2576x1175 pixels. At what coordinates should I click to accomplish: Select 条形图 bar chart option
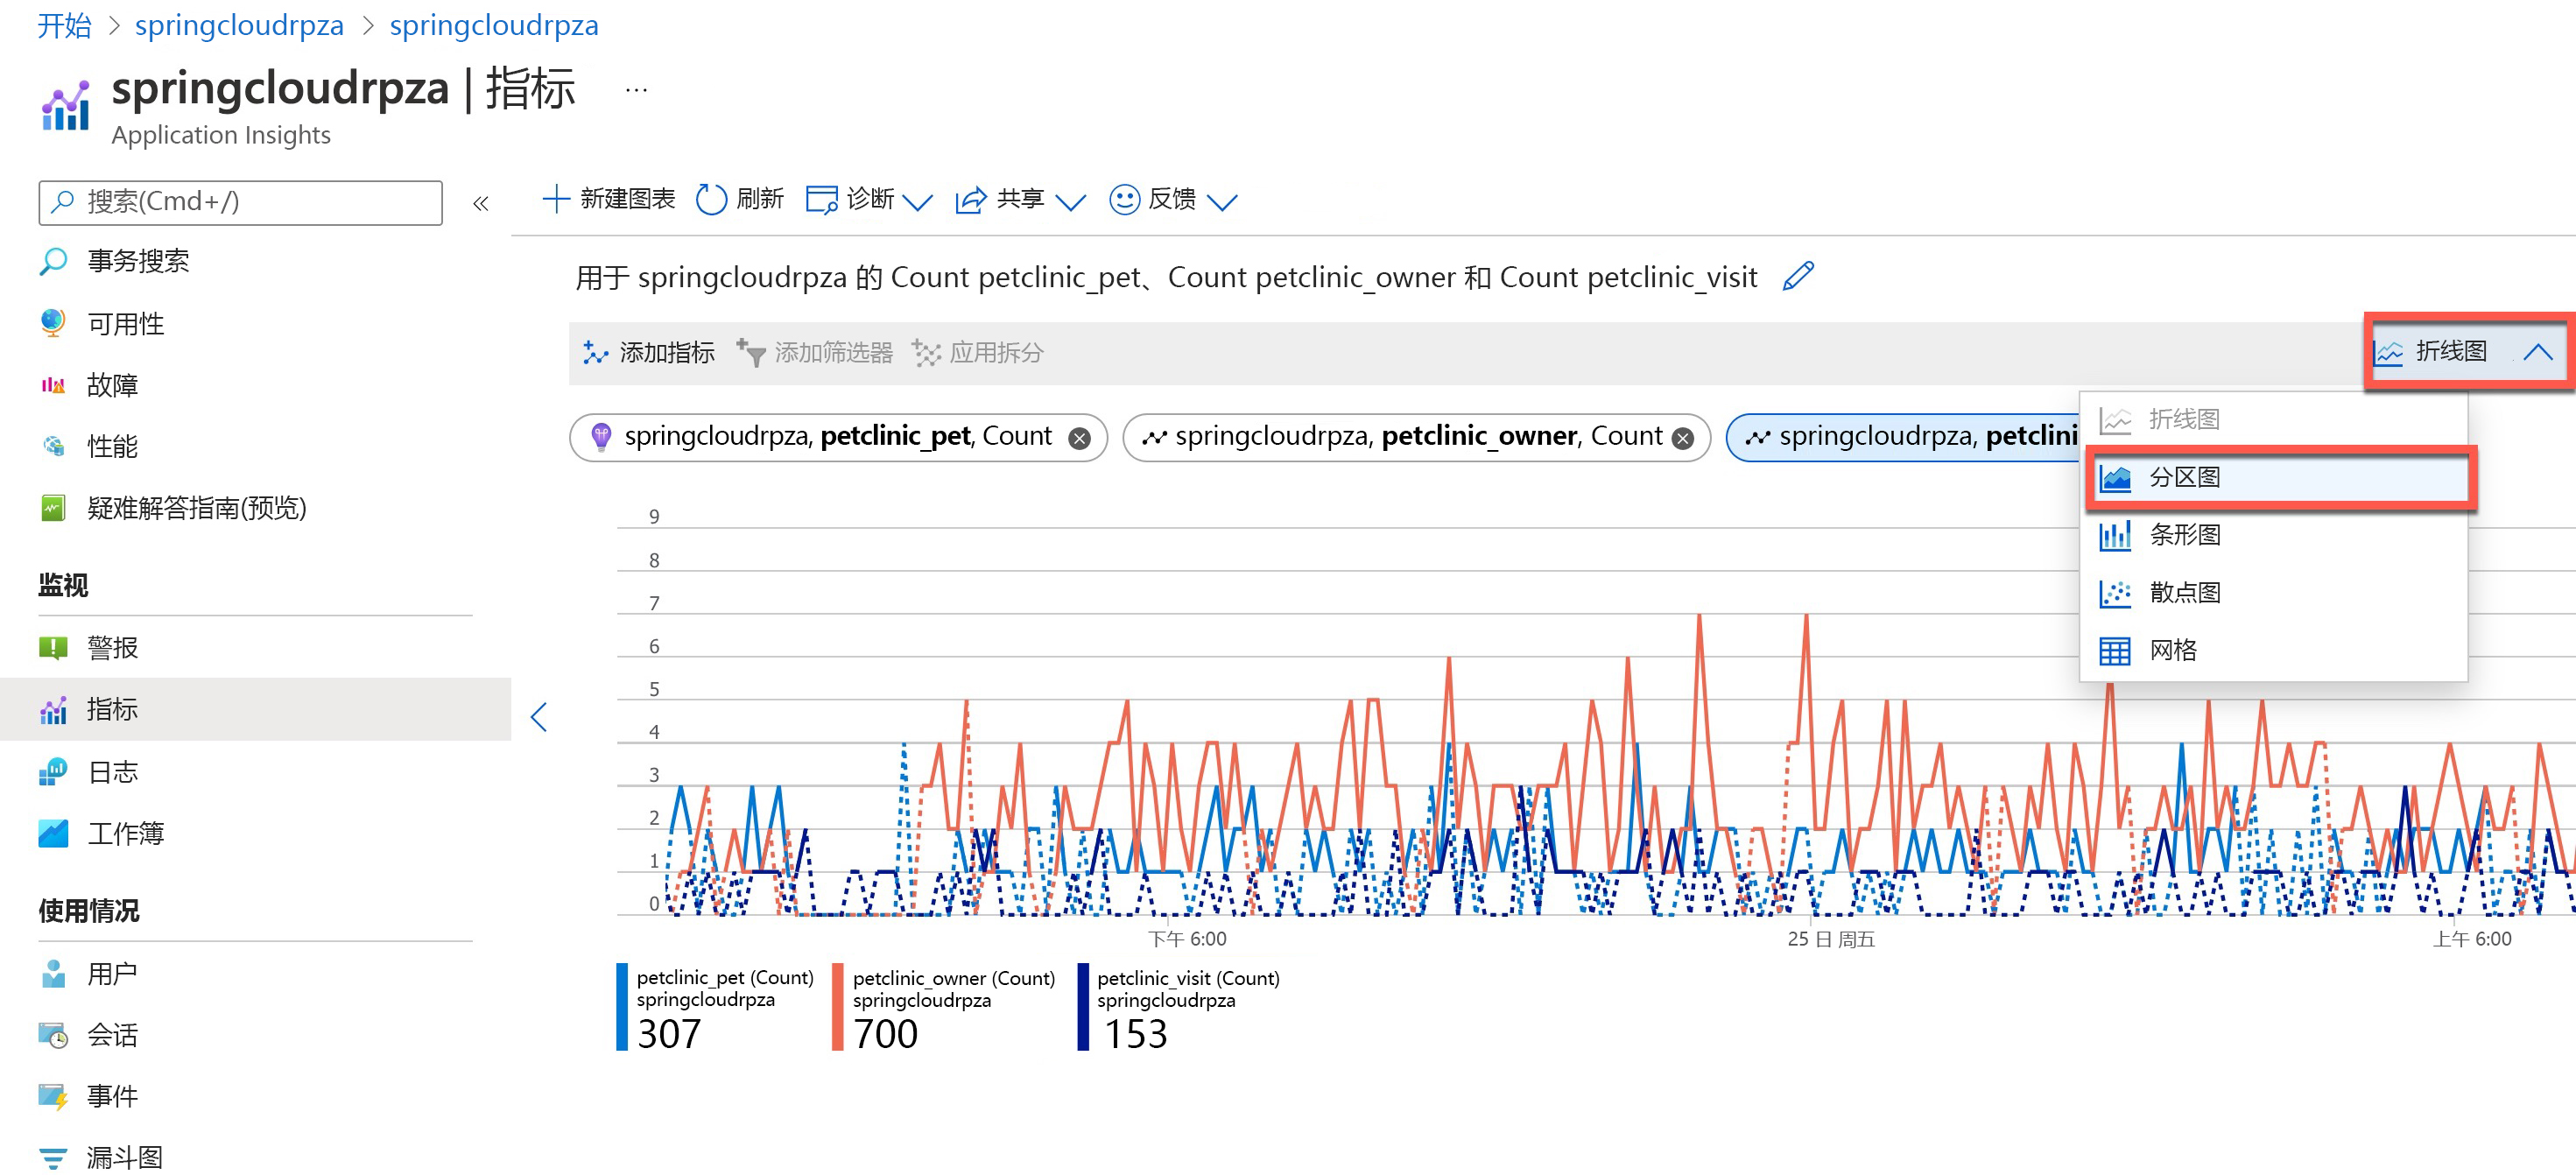pos(2184,535)
